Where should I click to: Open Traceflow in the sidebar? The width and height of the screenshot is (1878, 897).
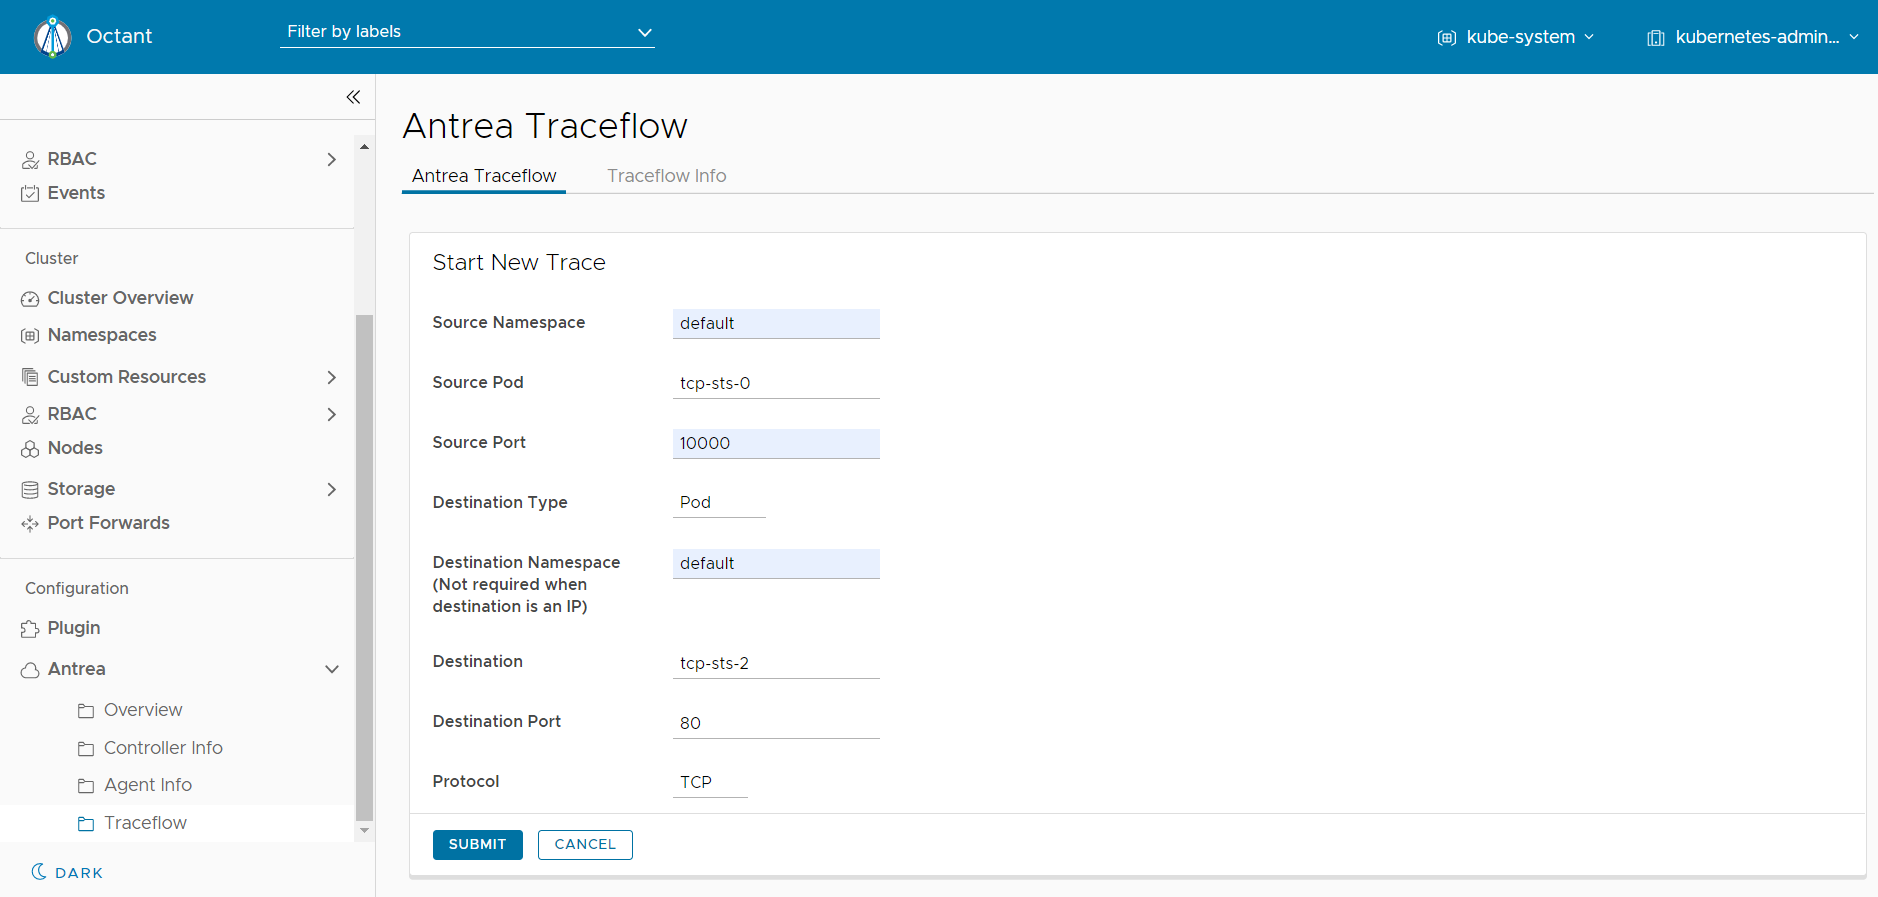tap(145, 823)
